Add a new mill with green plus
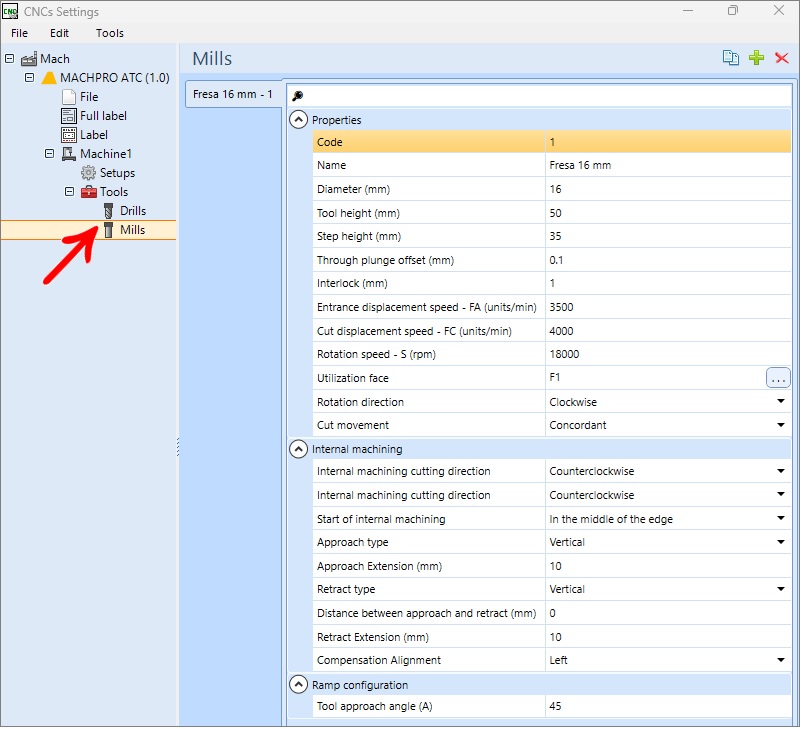 [x=756, y=58]
